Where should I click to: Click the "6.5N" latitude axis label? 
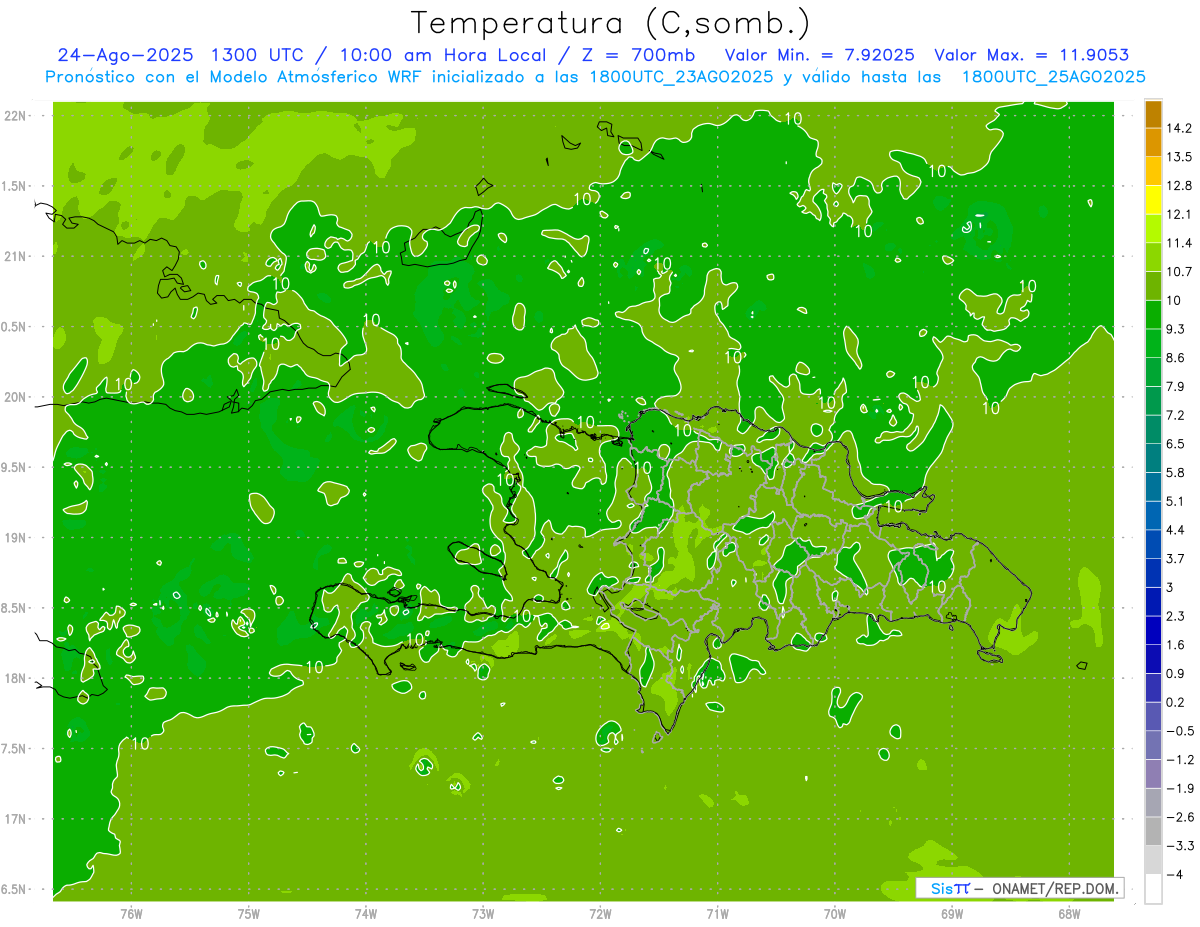click(14, 889)
